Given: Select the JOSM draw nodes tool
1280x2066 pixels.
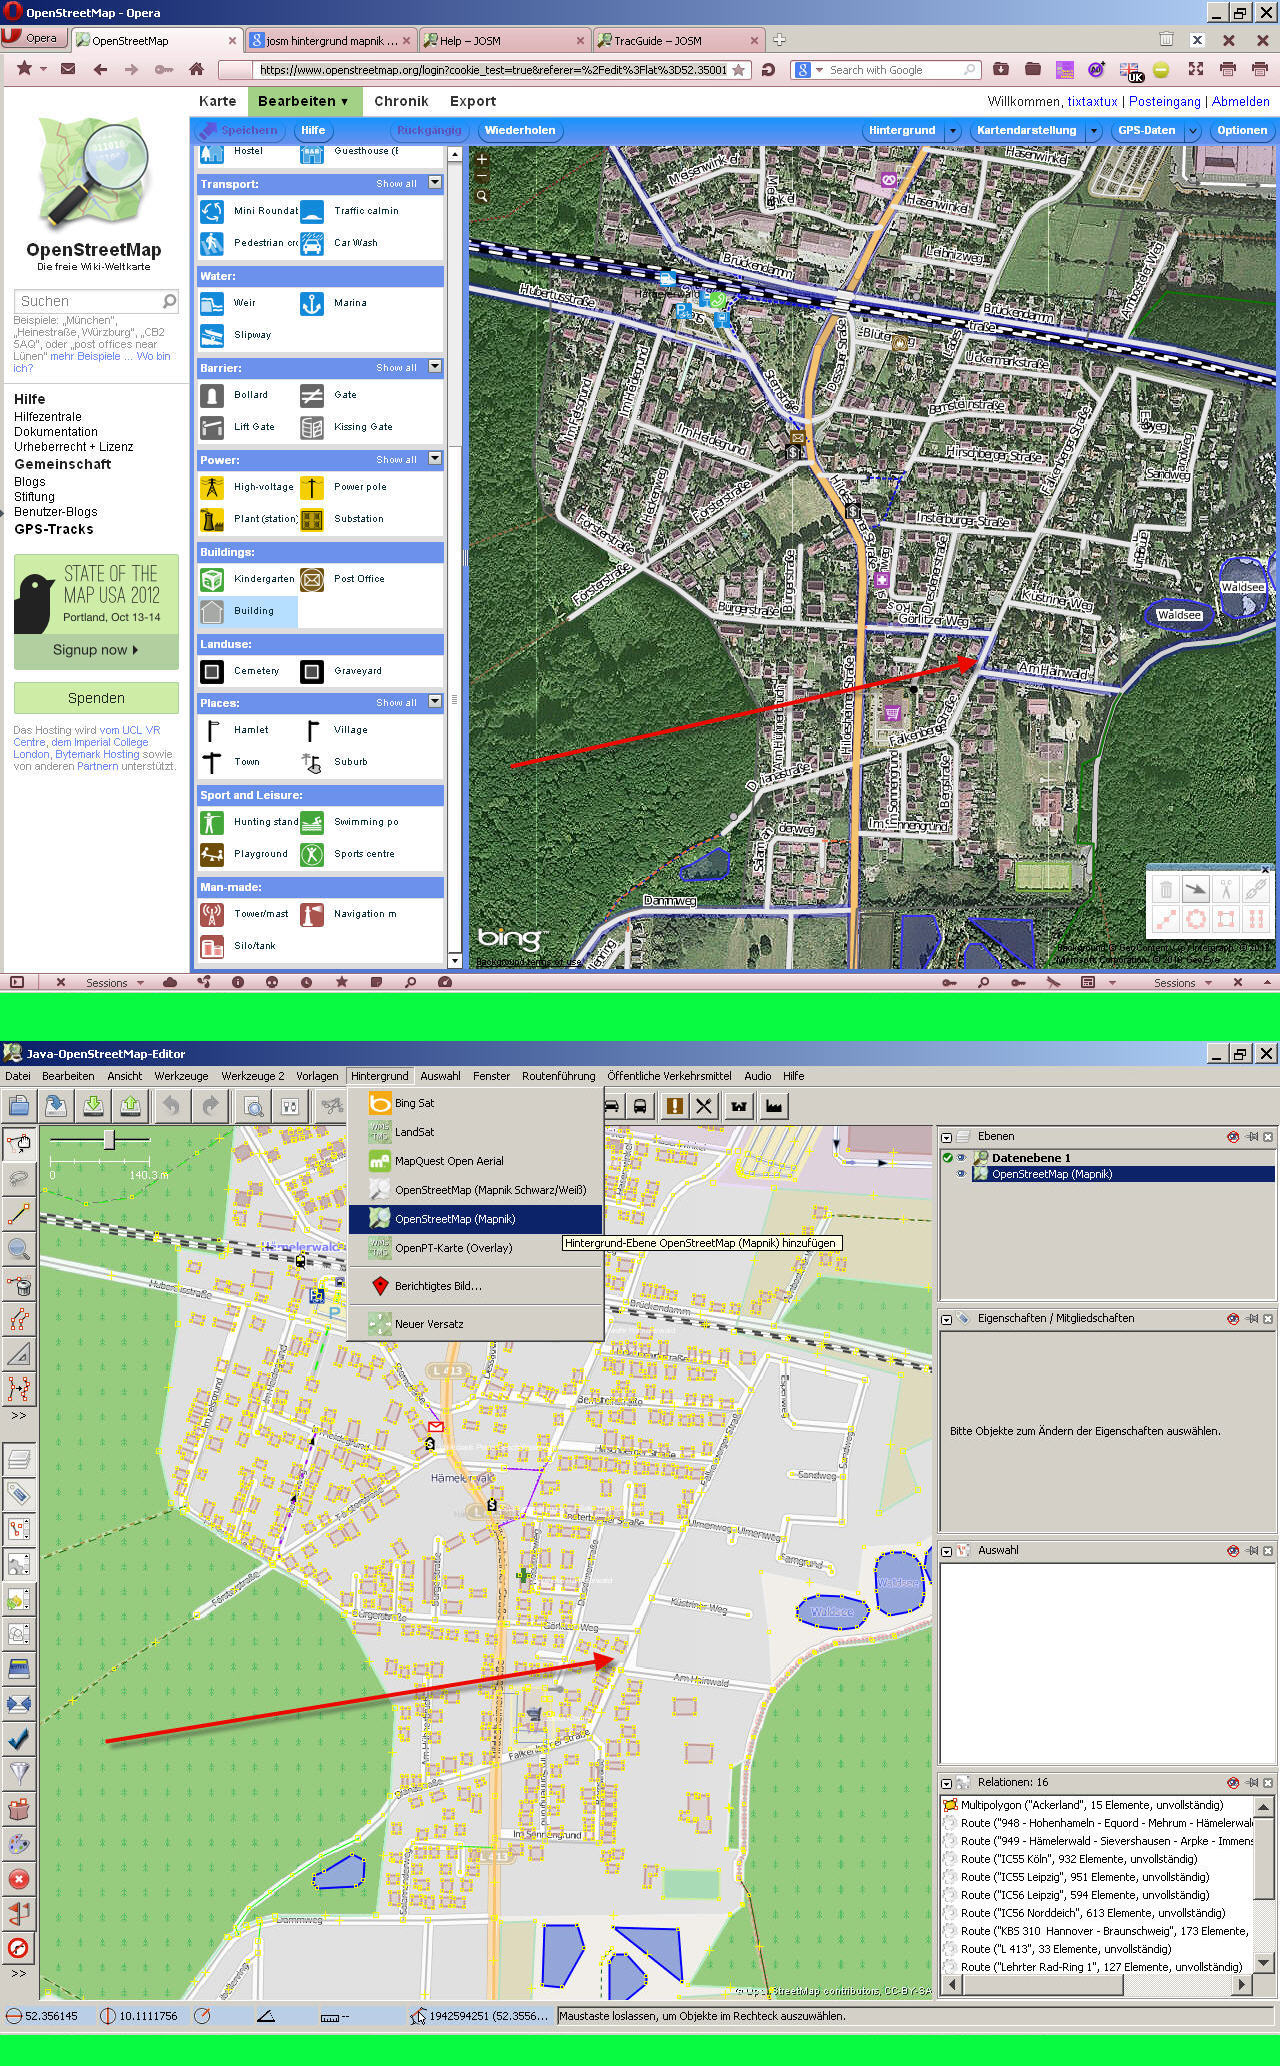Looking at the screenshot, I should (x=19, y=1214).
